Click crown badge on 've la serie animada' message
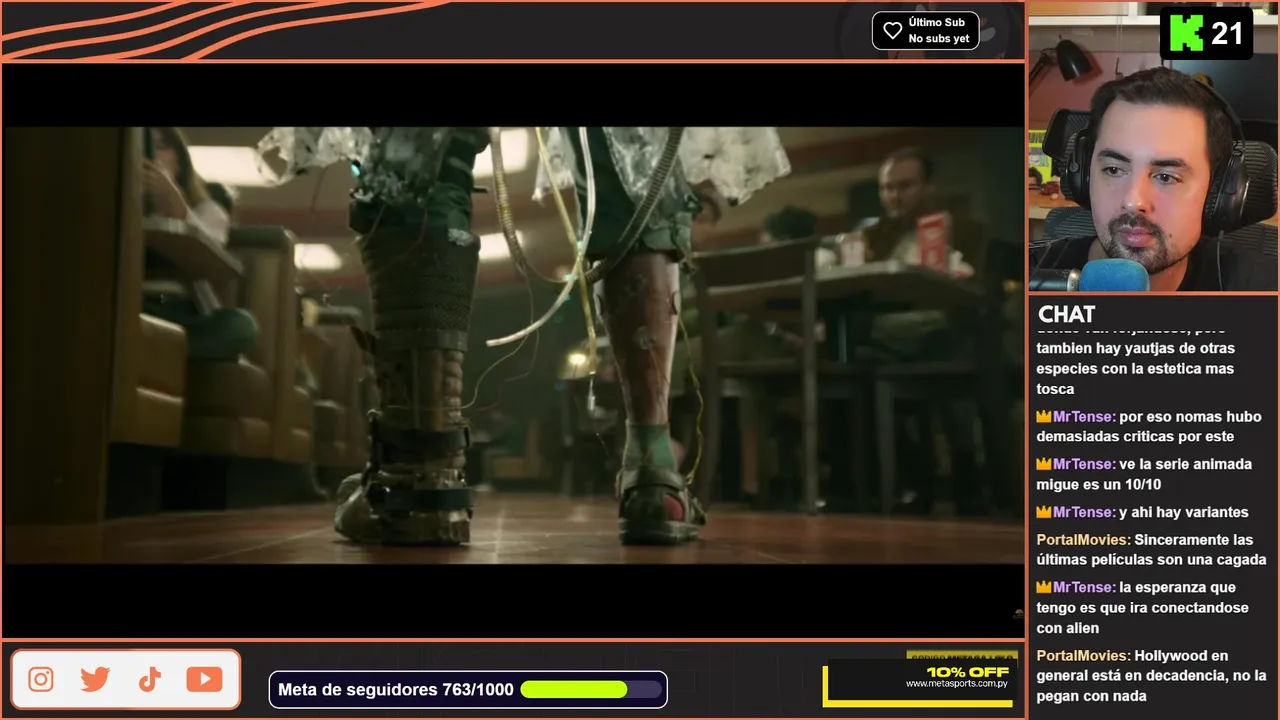Image resolution: width=1280 pixels, height=720 pixels. [1044, 464]
